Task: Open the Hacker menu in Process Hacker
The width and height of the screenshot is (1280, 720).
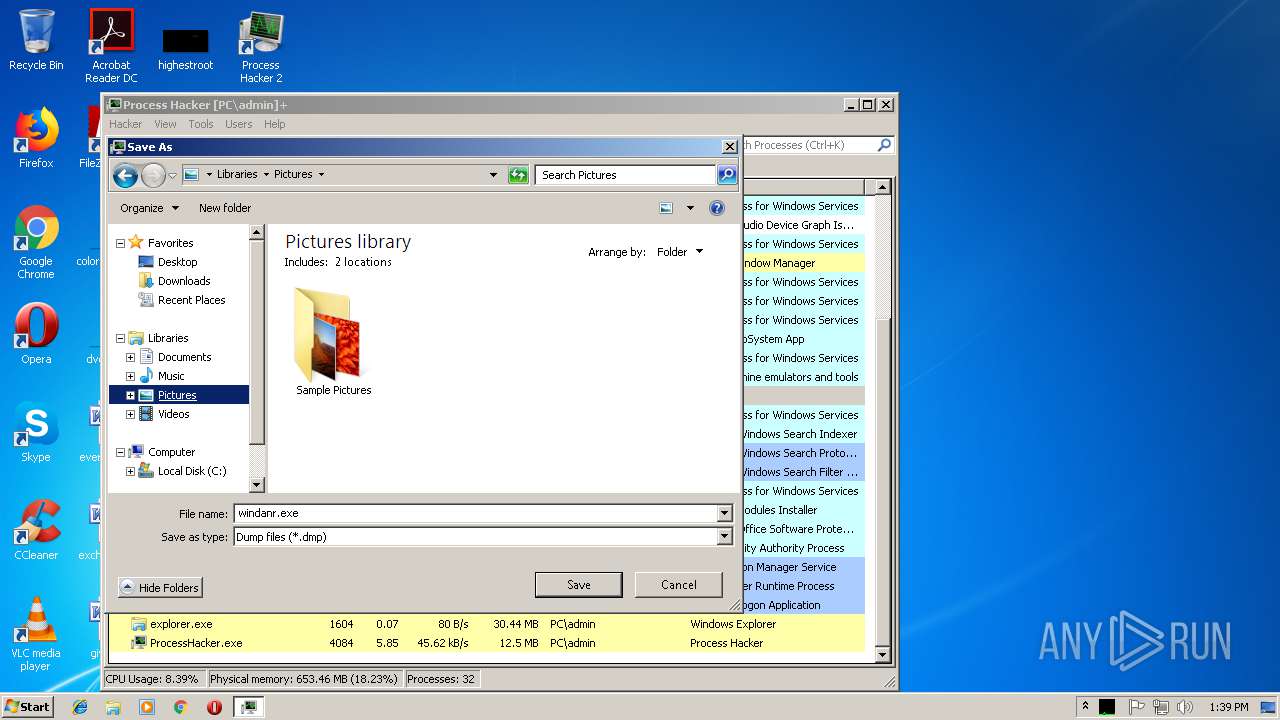Action: coord(125,124)
